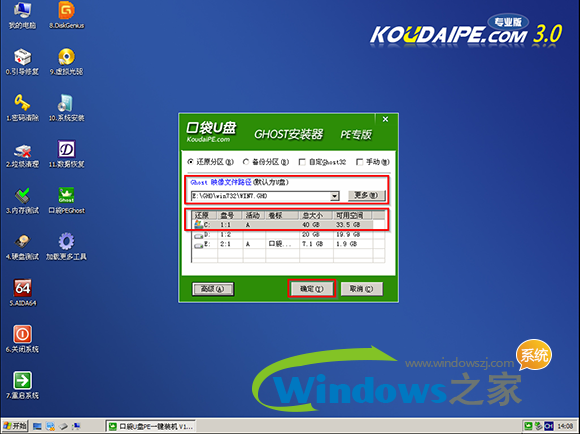Click the middle system tray icon
580x434 pixels.
[x=539, y=427]
